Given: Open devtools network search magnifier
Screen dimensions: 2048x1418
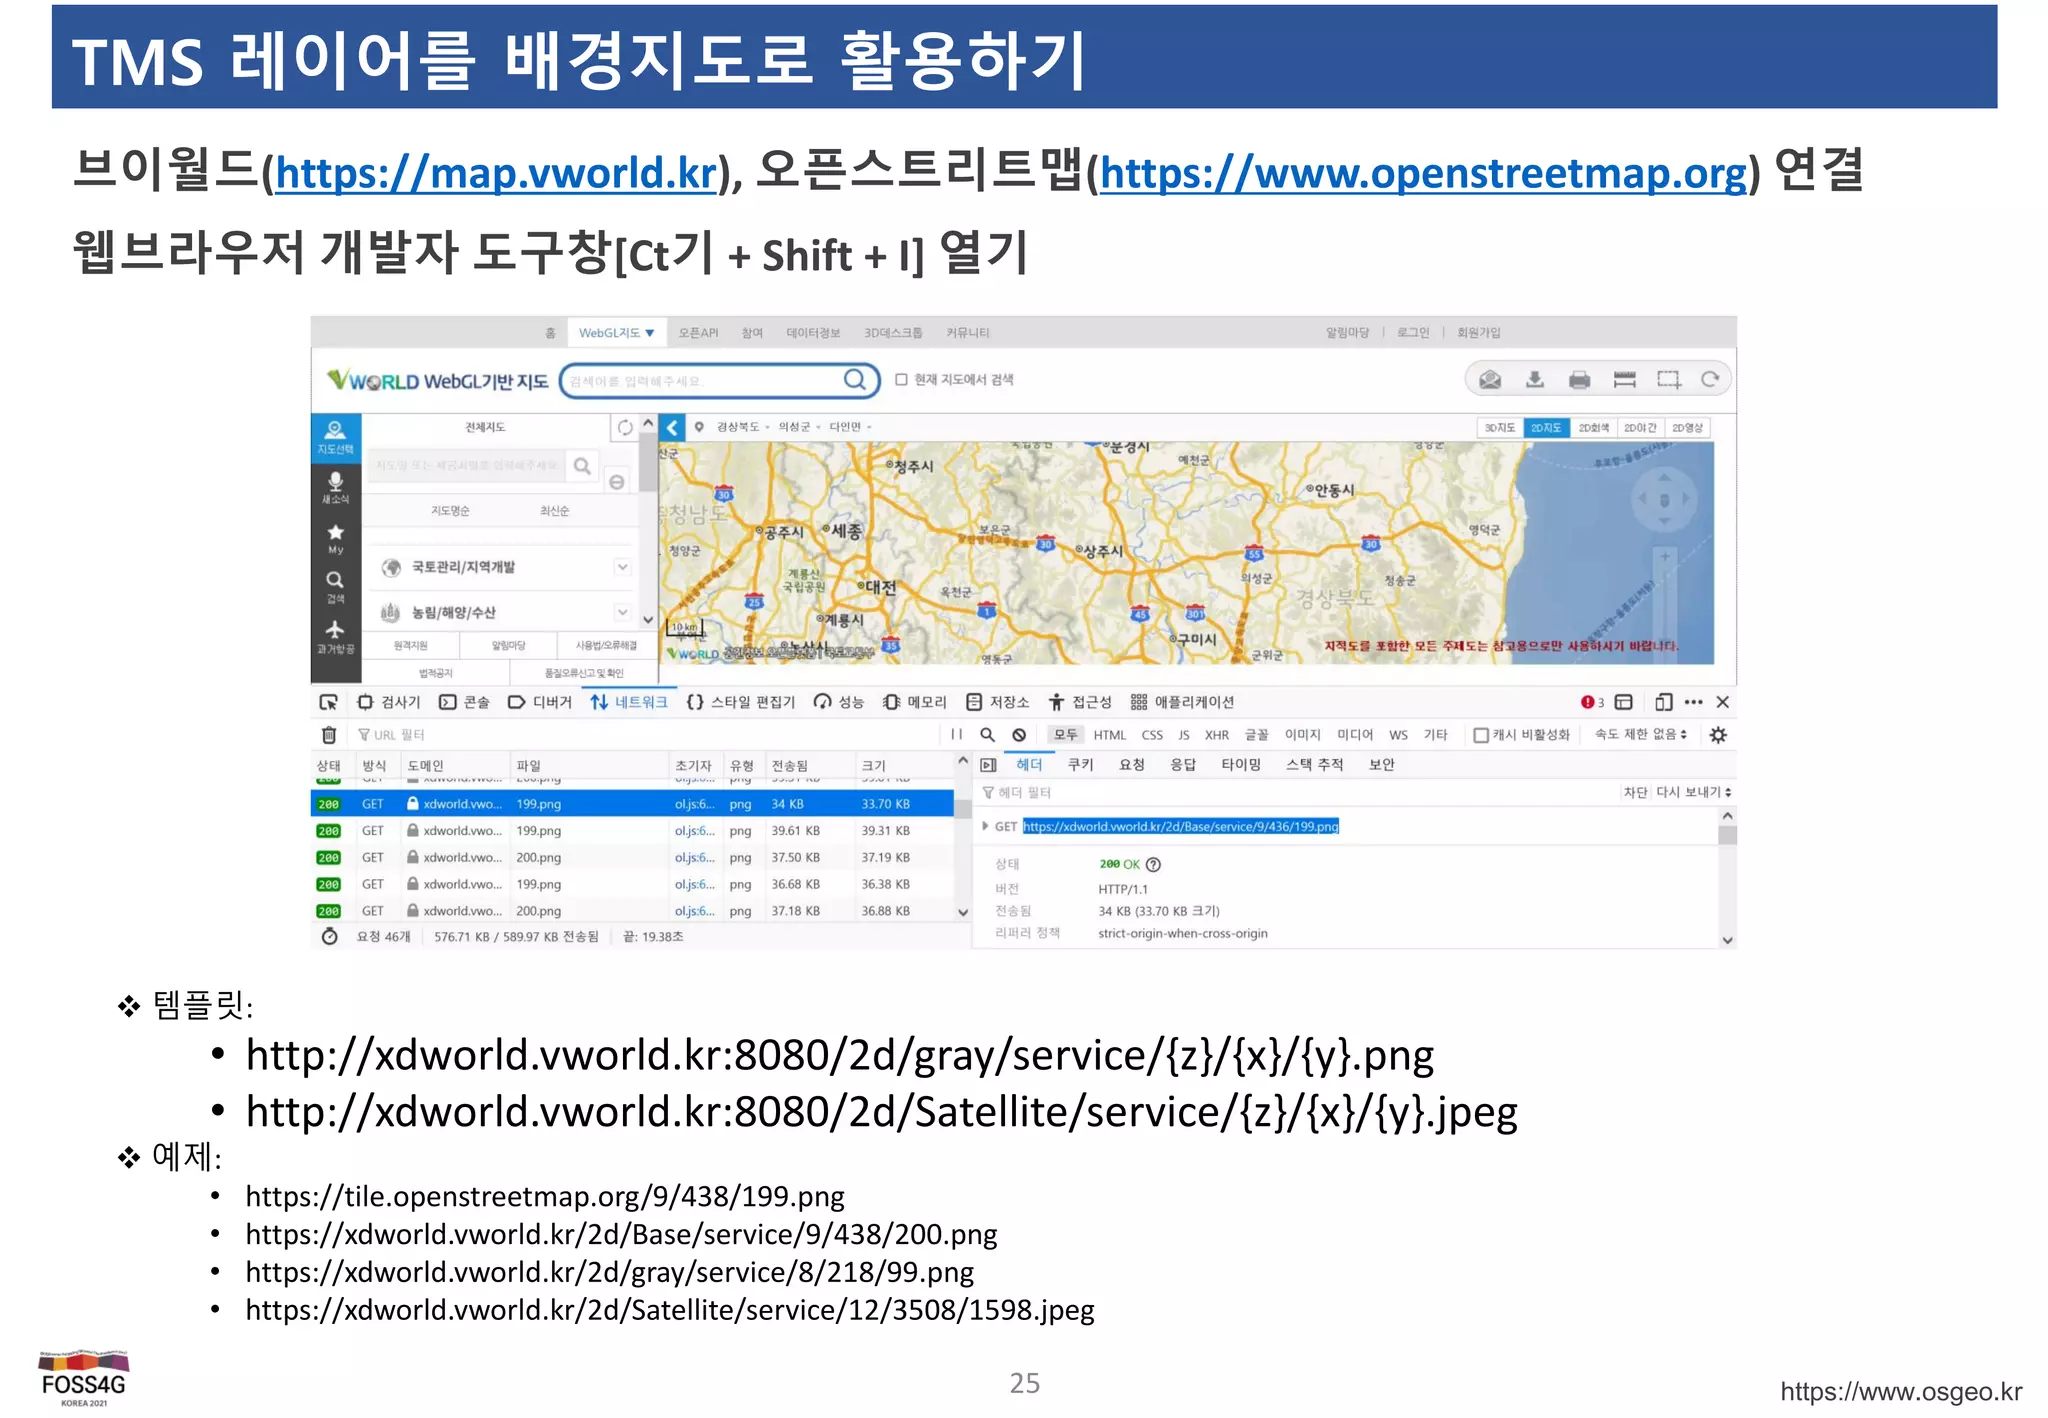Looking at the screenshot, I should point(987,735).
